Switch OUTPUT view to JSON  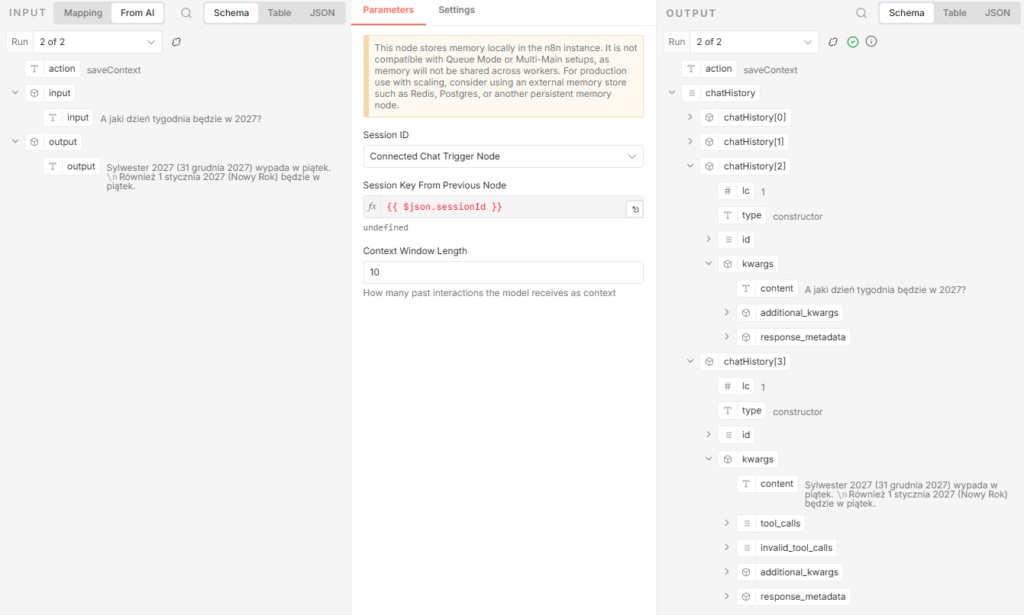pyautogui.click(x=997, y=13)
